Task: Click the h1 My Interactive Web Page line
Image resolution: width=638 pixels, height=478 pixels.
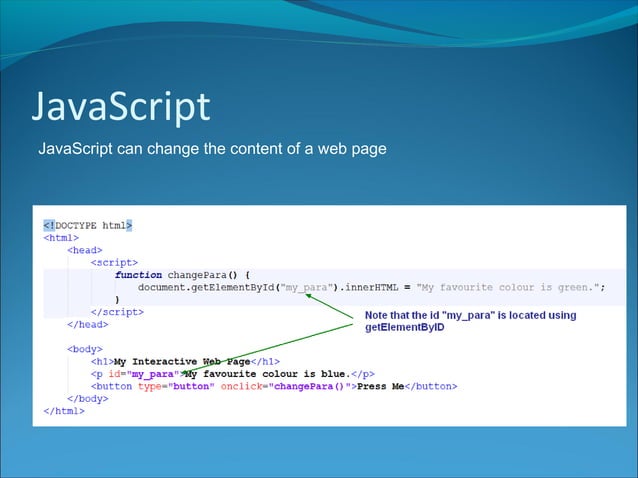Action: 185,362
